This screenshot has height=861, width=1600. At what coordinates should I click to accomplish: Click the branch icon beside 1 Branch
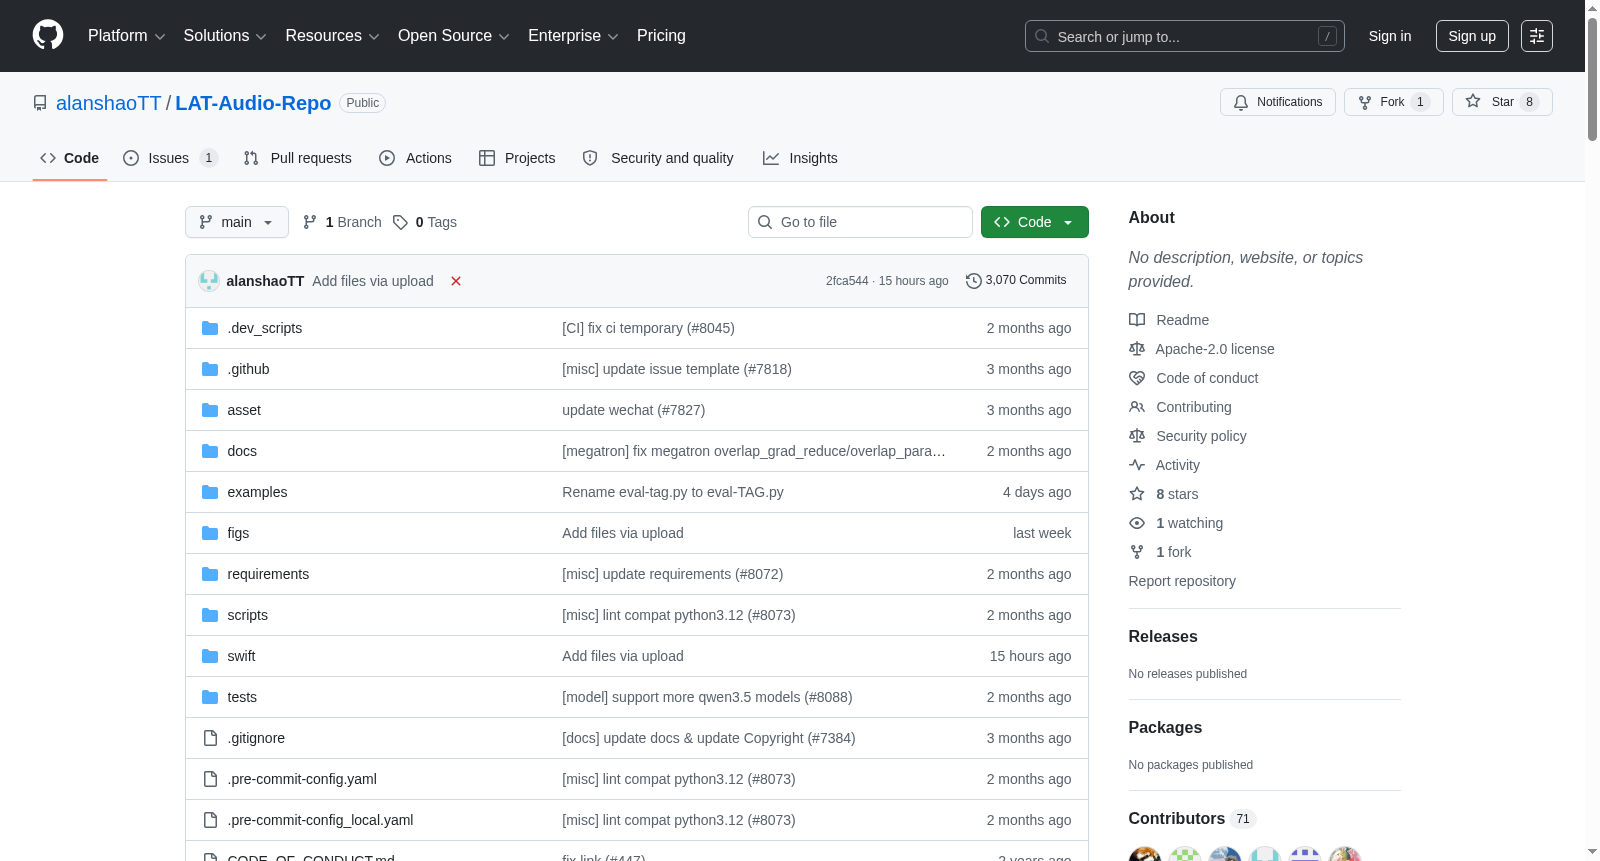(310, 222)
